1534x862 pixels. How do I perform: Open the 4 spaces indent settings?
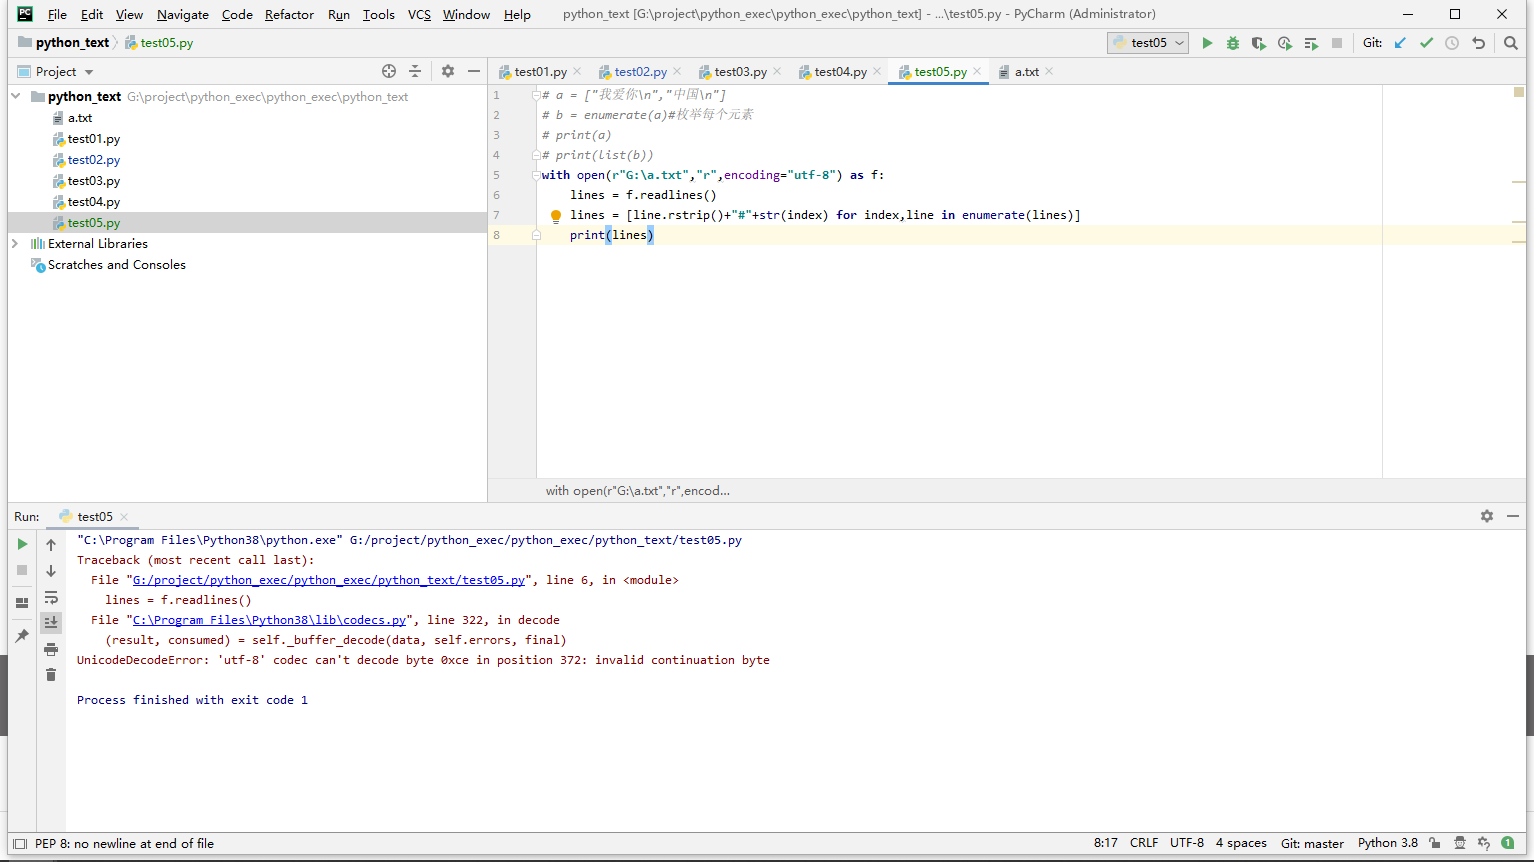tap(1241, 843)
